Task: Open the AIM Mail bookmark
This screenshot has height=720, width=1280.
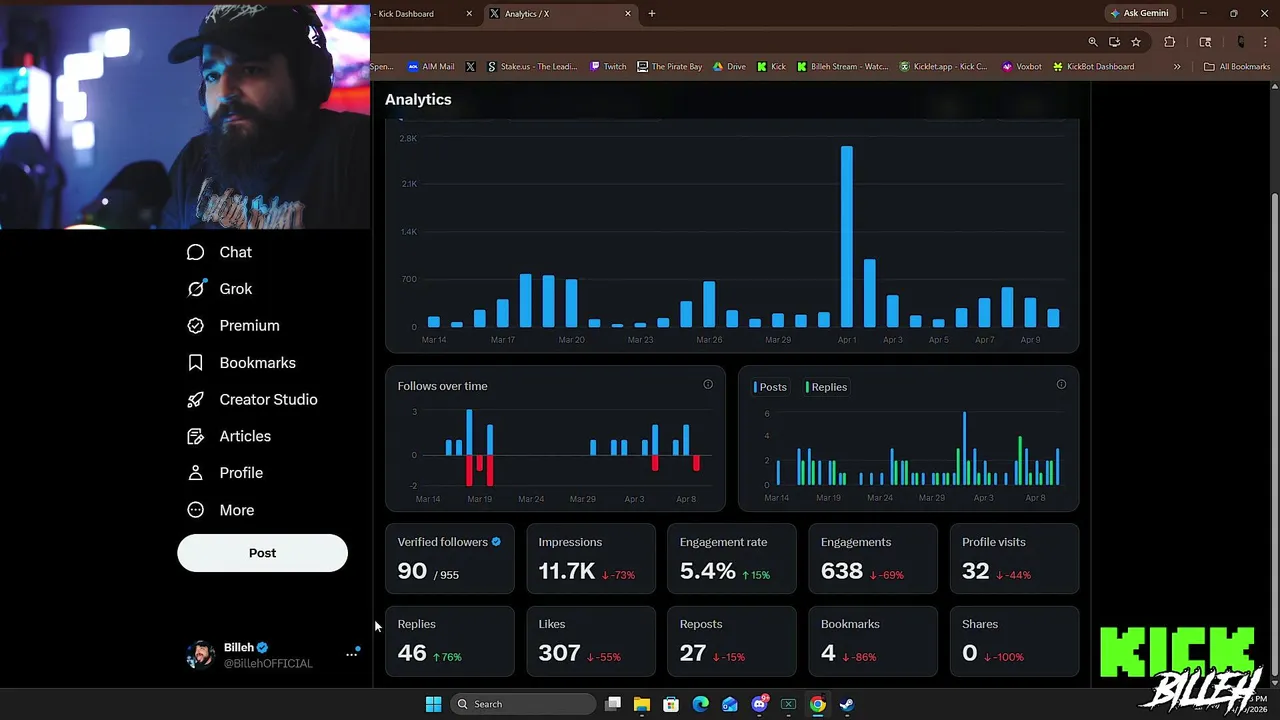Action: coord(431,67)
